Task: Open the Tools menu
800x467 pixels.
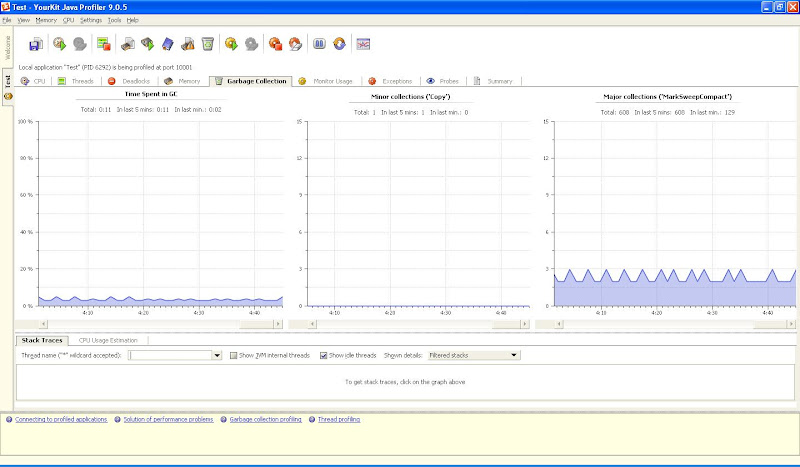Action: point(114,20)
